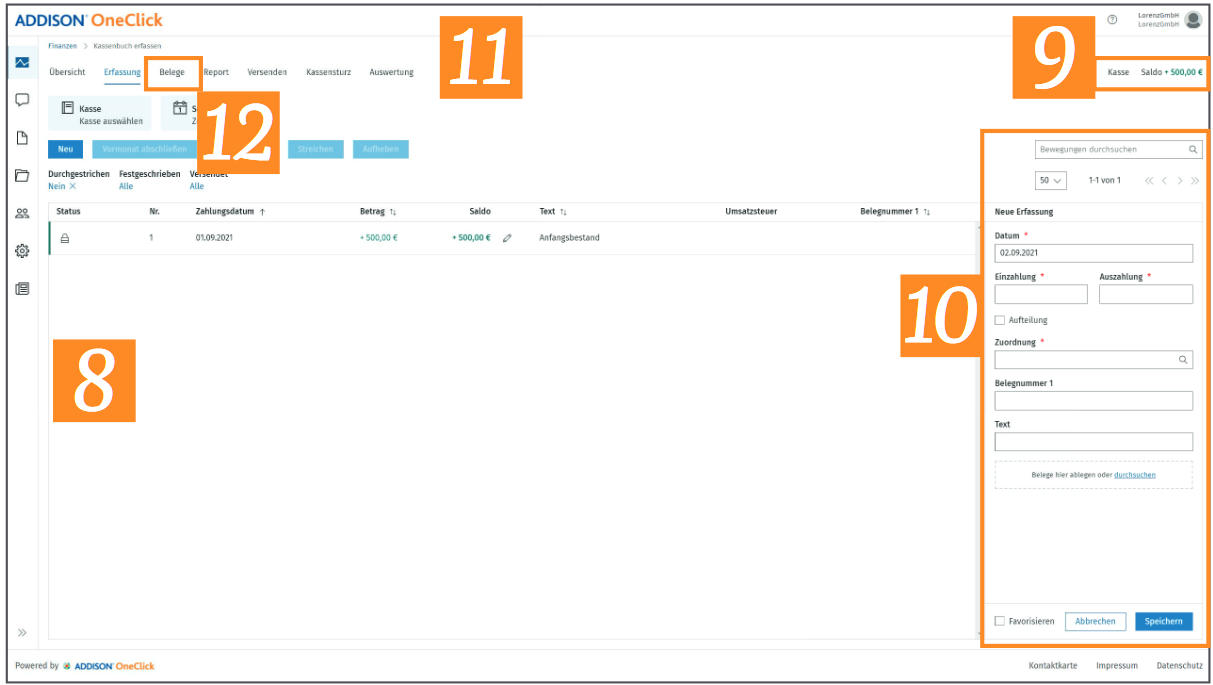Jump to the last page arrow
Screen dimensions: 1213x685
(1195, 181)
